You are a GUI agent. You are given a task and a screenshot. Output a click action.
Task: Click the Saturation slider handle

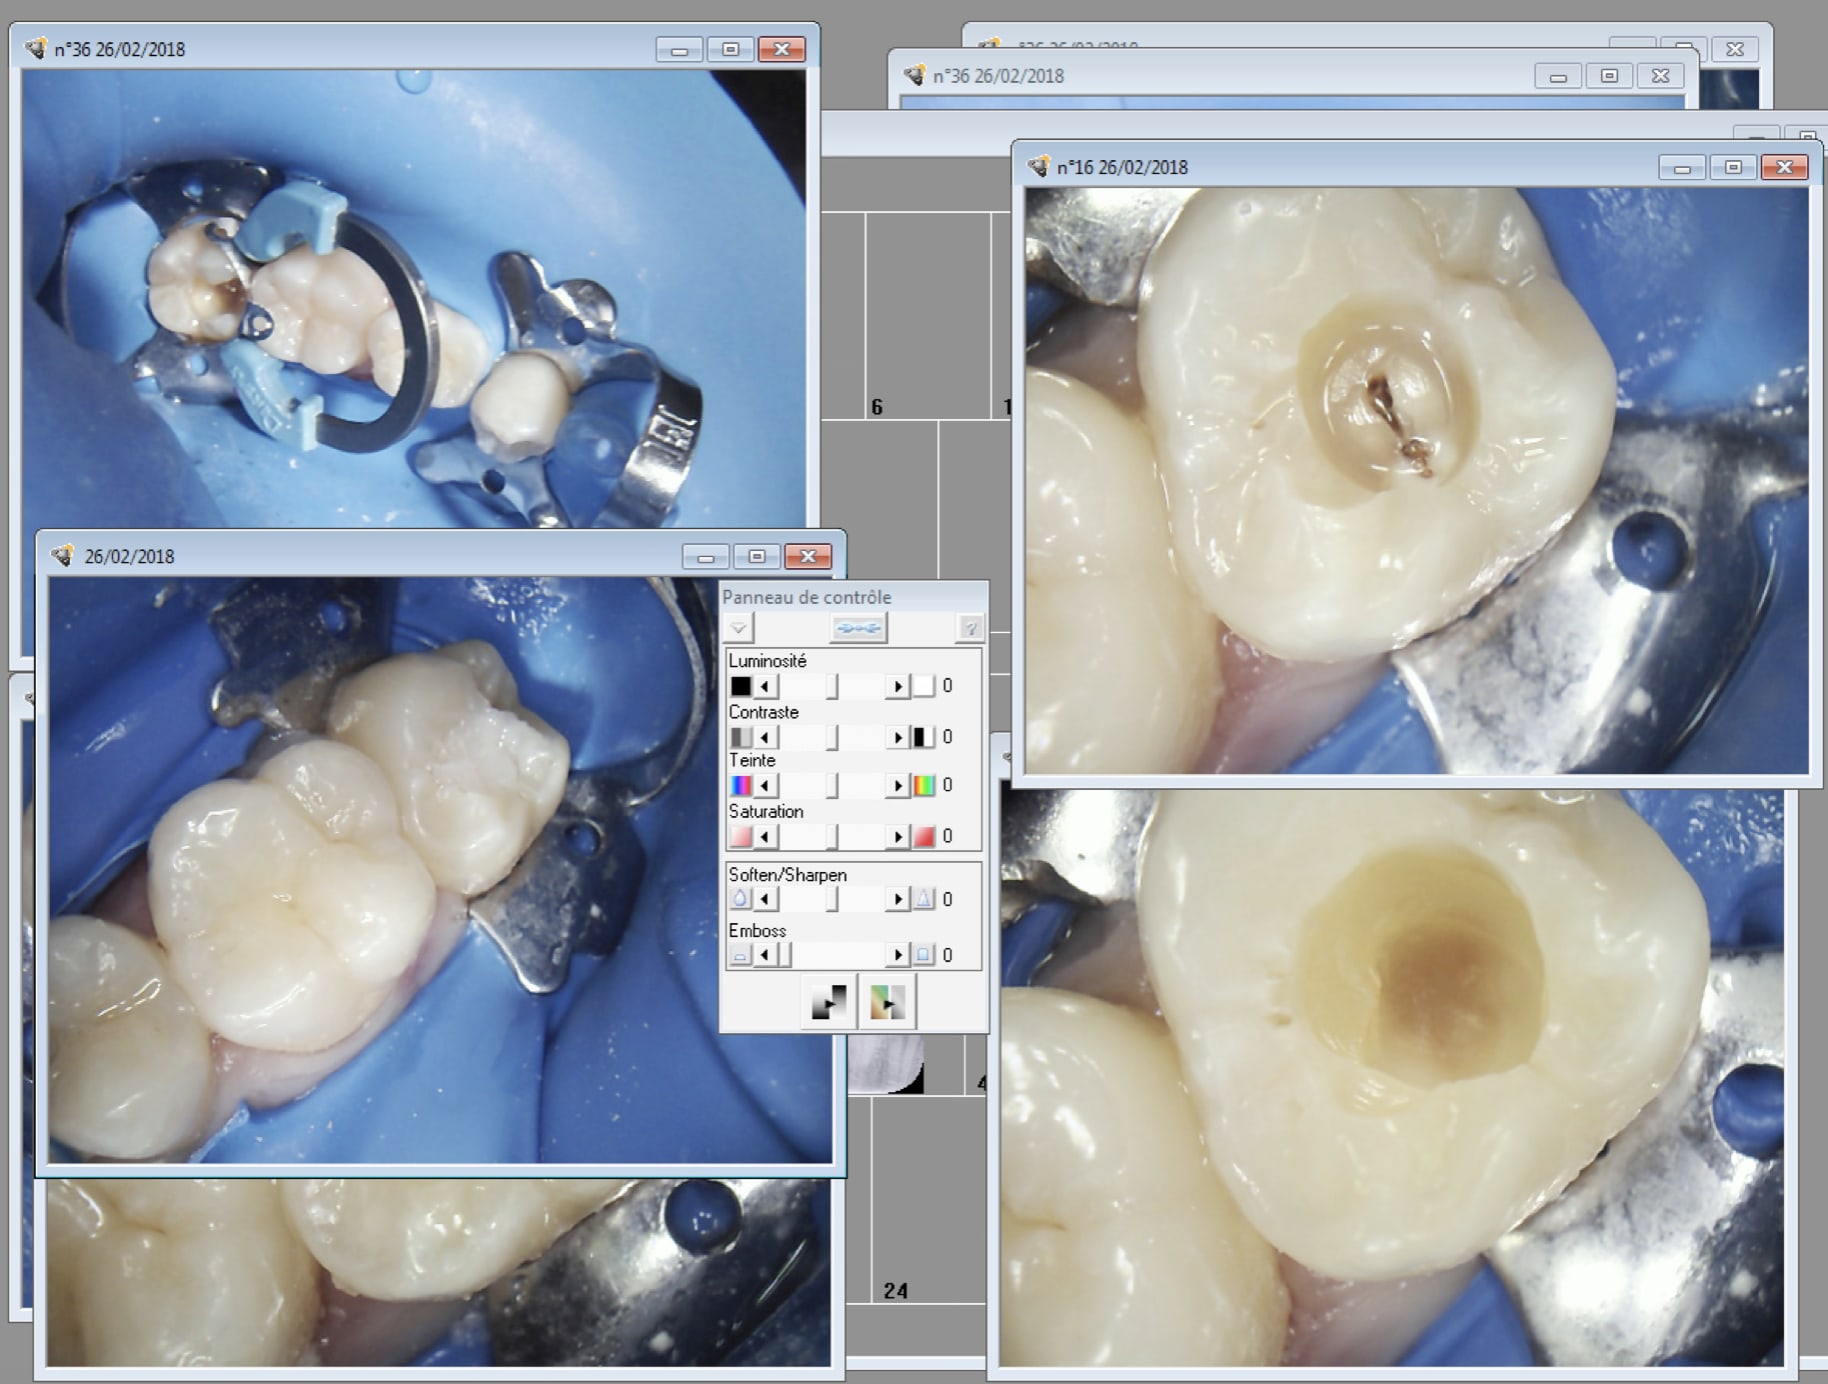(832, 836)
